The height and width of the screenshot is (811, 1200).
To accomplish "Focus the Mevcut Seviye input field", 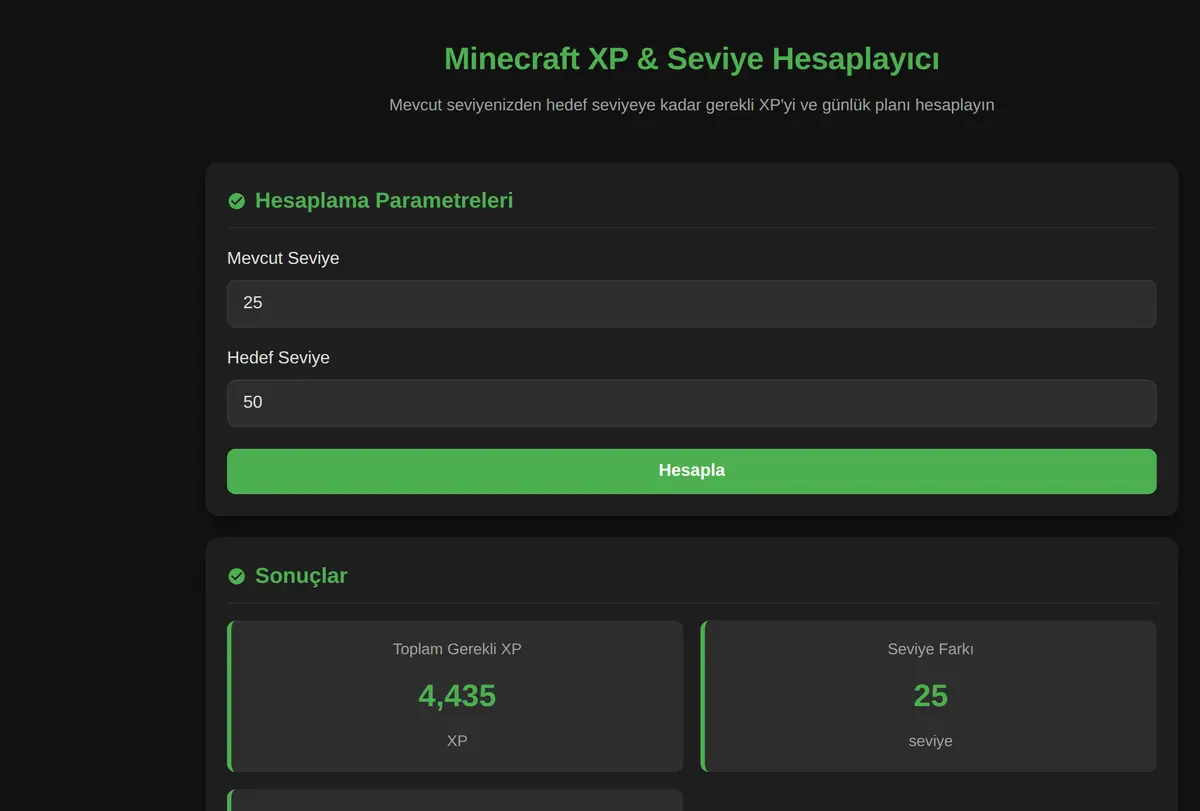I will coord(691,303).
